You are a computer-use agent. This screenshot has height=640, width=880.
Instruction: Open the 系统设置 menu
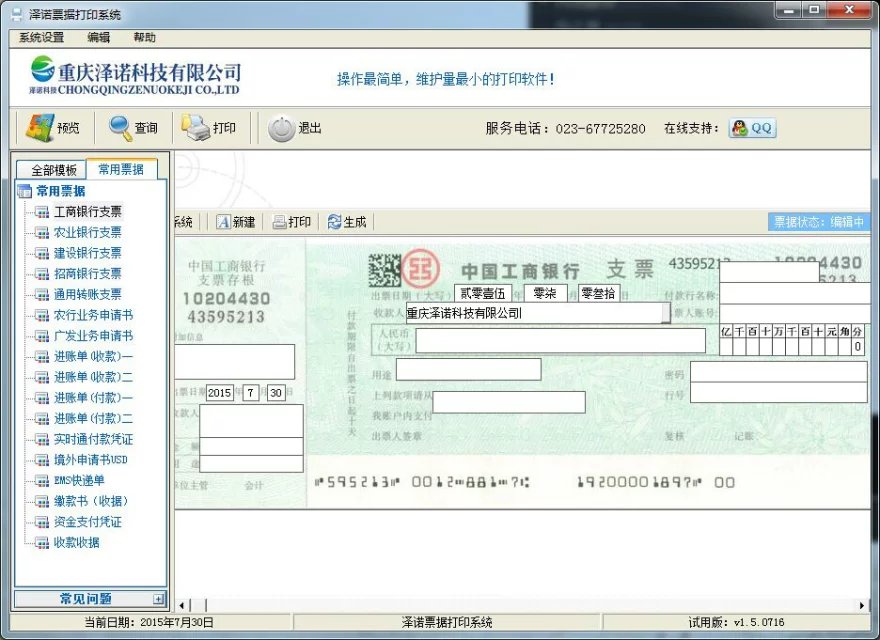coord(42,38)
